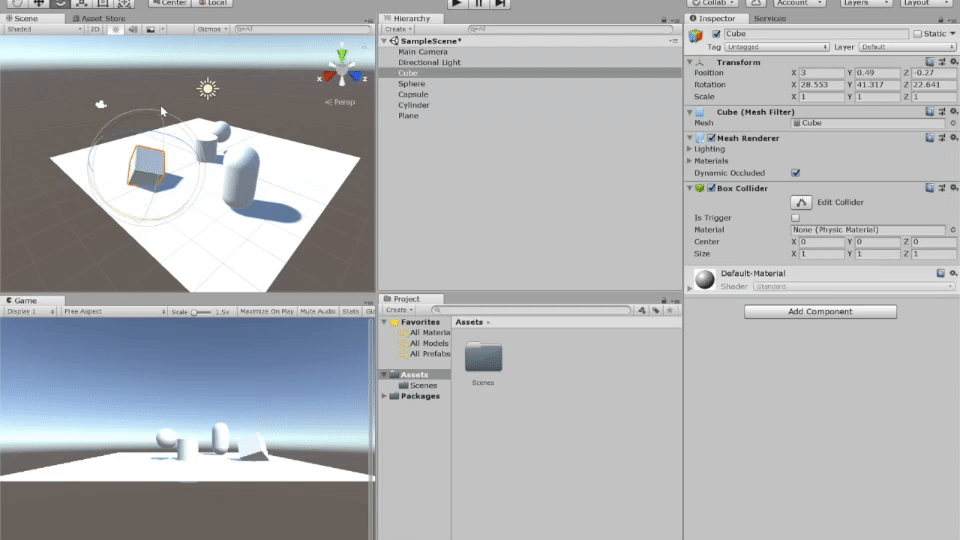960x540 pixels.
Task: Select the Rotate tool in the toolbar
Action: [x=61, y=3]
